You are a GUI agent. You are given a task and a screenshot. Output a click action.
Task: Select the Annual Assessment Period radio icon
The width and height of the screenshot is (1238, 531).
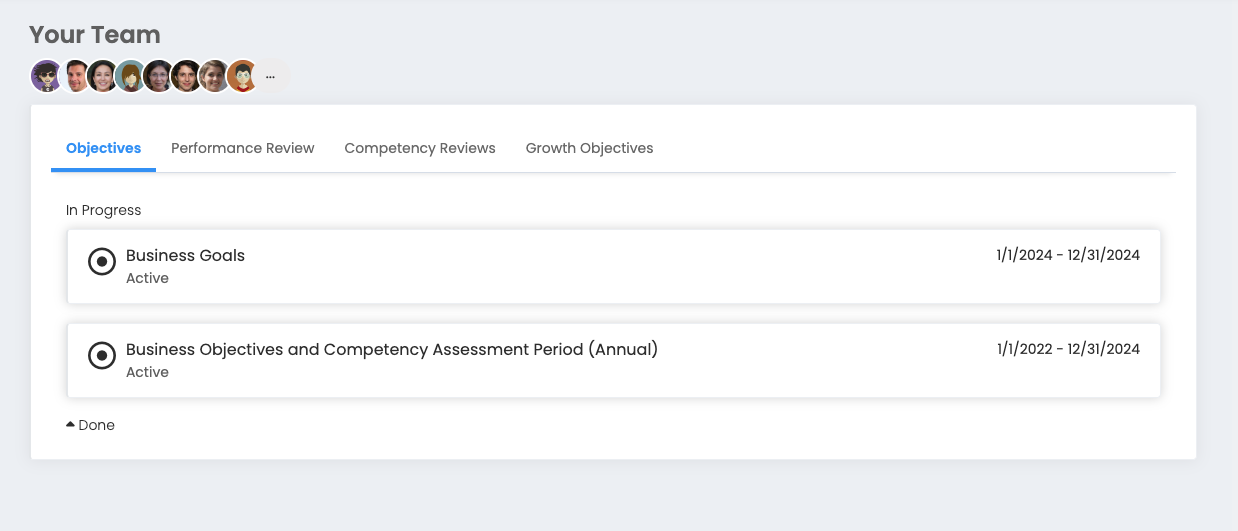102,356
